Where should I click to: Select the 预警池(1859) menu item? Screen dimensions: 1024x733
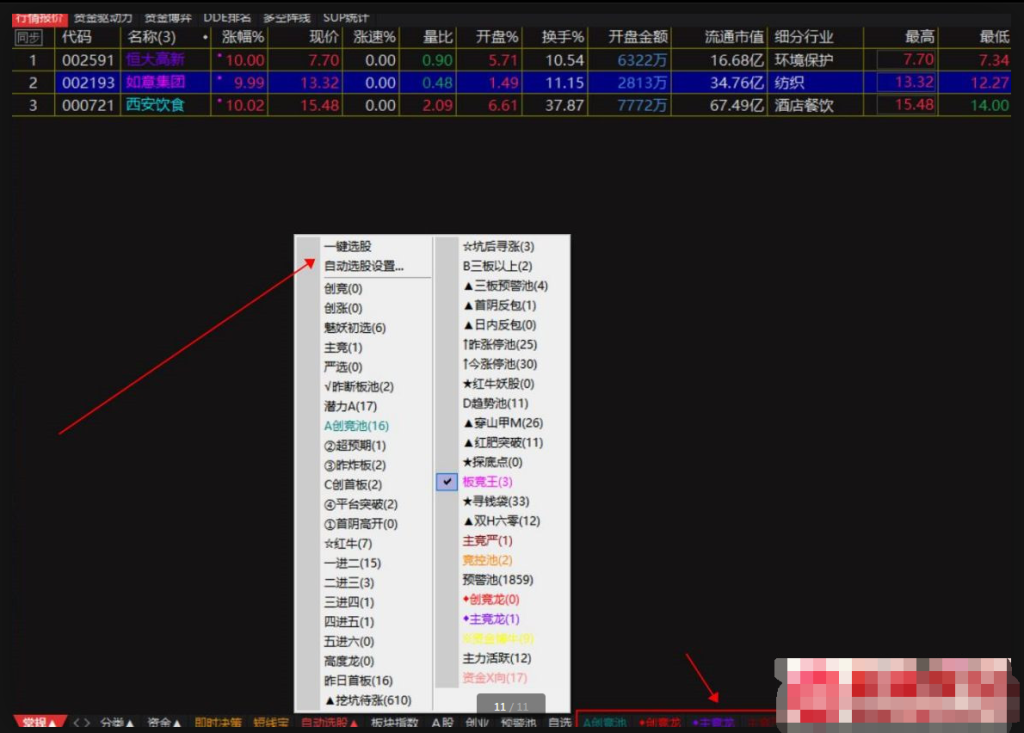(x=497, y=580)
